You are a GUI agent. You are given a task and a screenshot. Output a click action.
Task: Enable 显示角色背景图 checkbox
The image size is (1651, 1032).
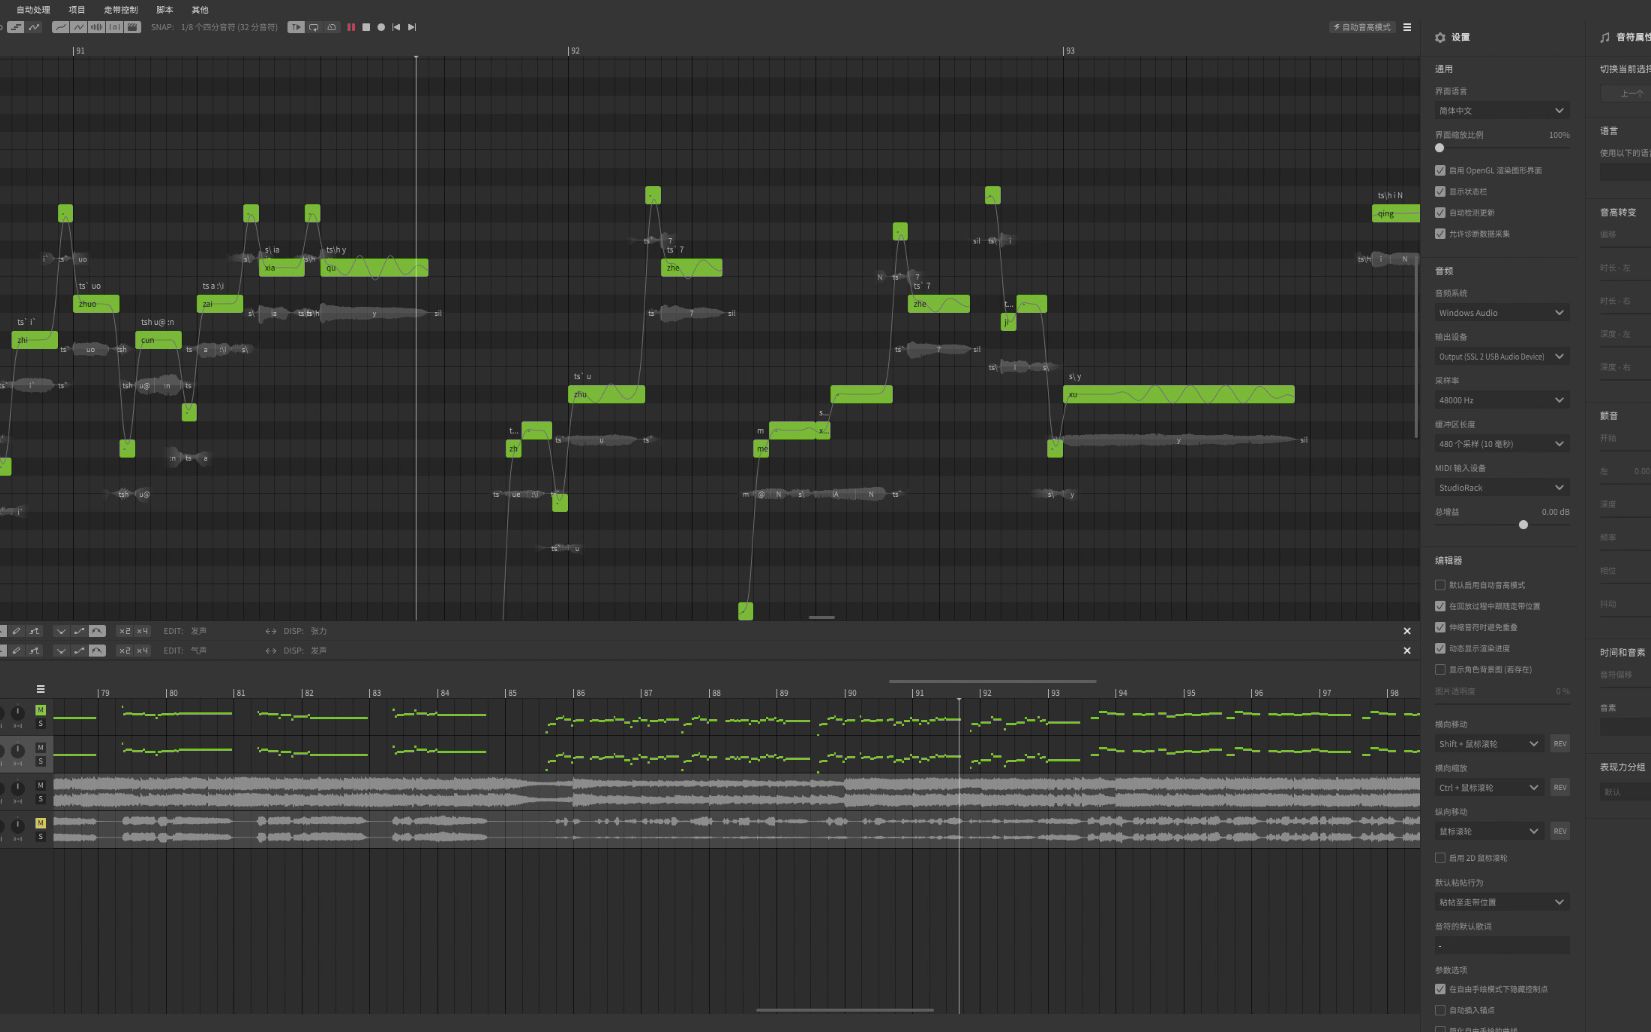pyautogui.click(x=1440, y=669)
